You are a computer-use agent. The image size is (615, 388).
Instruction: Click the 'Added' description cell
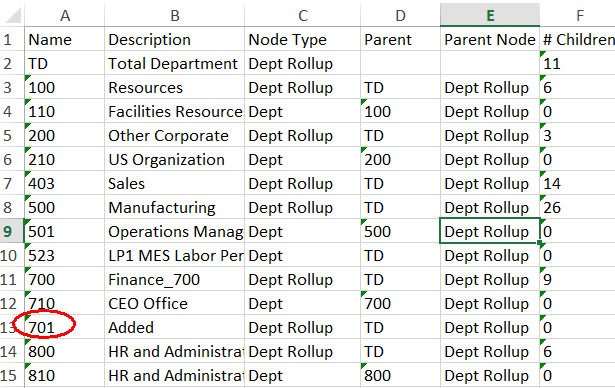[175, 327]
